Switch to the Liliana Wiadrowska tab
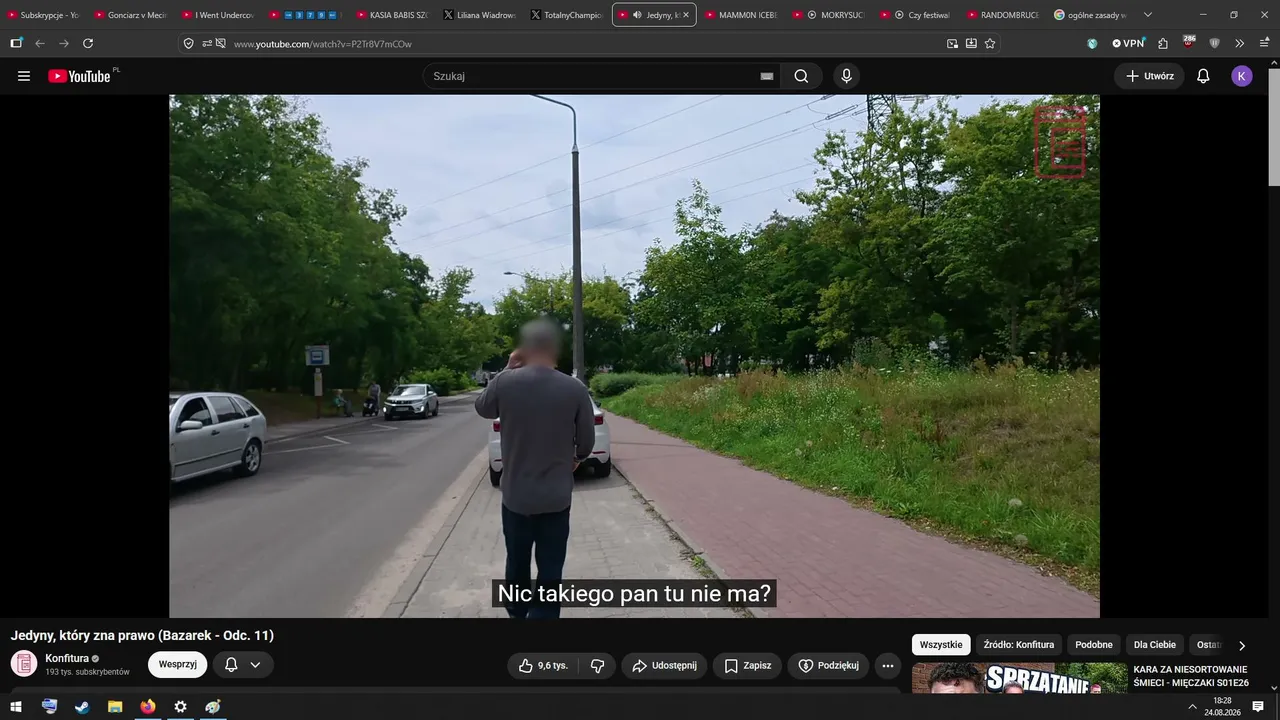Viewport: 1280px width, 720px height. pos(480,15)
